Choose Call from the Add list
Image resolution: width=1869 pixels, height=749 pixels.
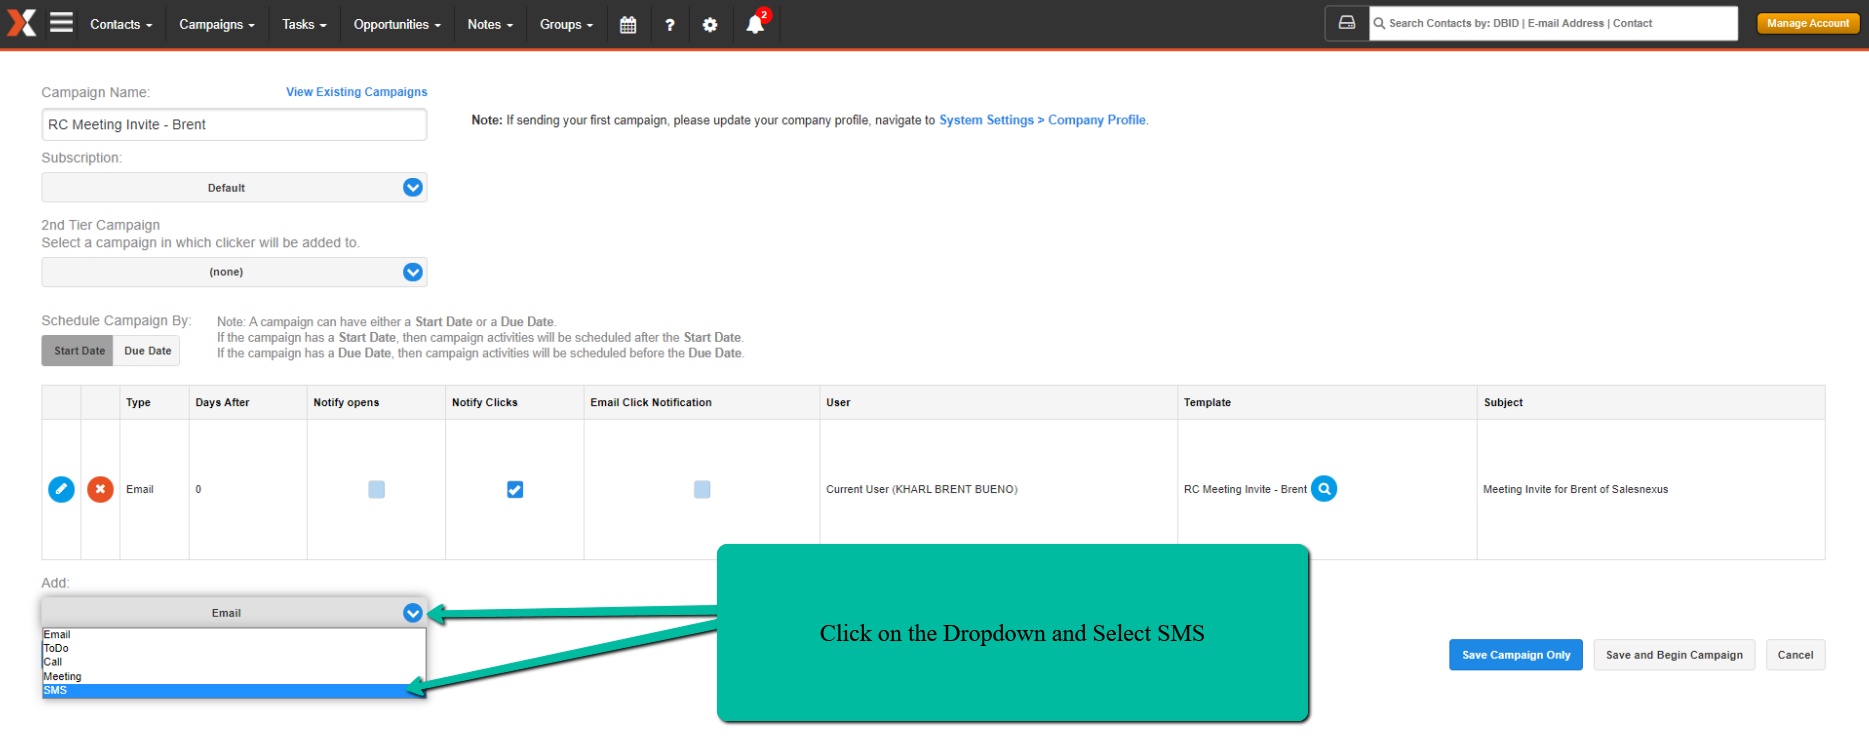(234, 662)
